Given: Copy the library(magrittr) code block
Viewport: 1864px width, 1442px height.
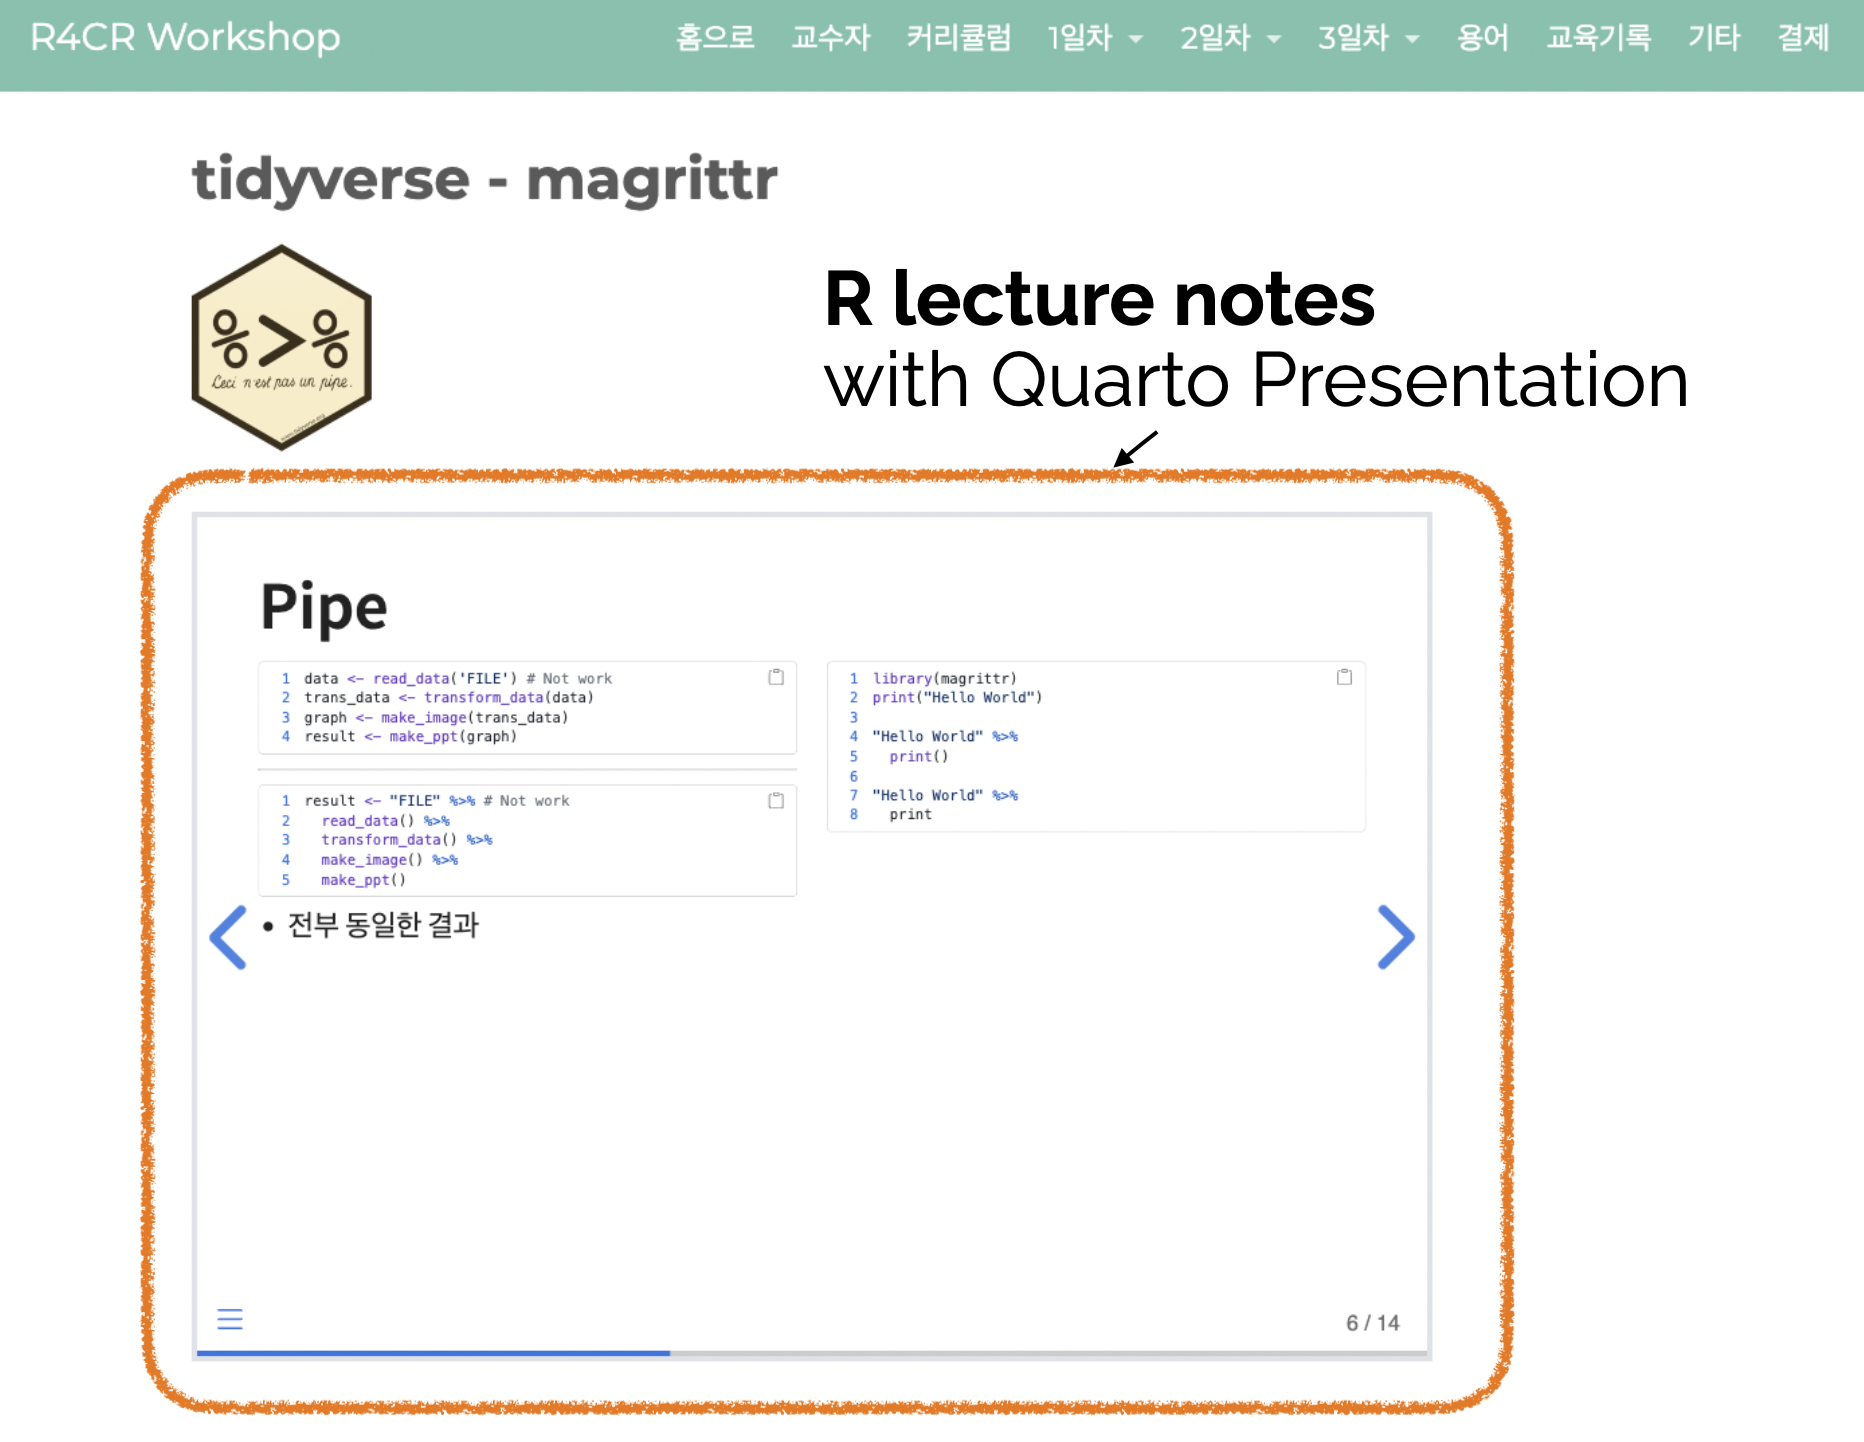Looking at the screenshot, I should pyautogui.click(x=1344, y=678).
